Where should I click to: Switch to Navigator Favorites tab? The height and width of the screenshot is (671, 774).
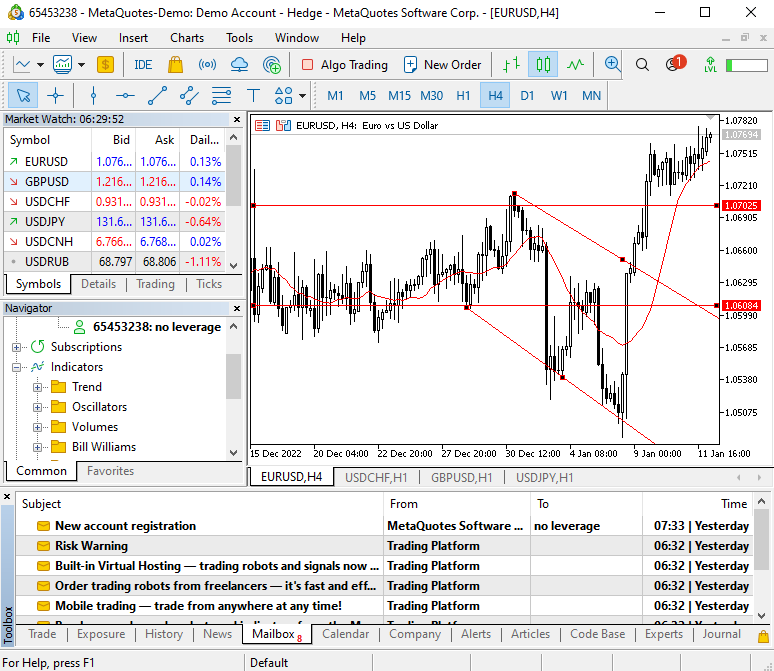[x=111, y=471]
